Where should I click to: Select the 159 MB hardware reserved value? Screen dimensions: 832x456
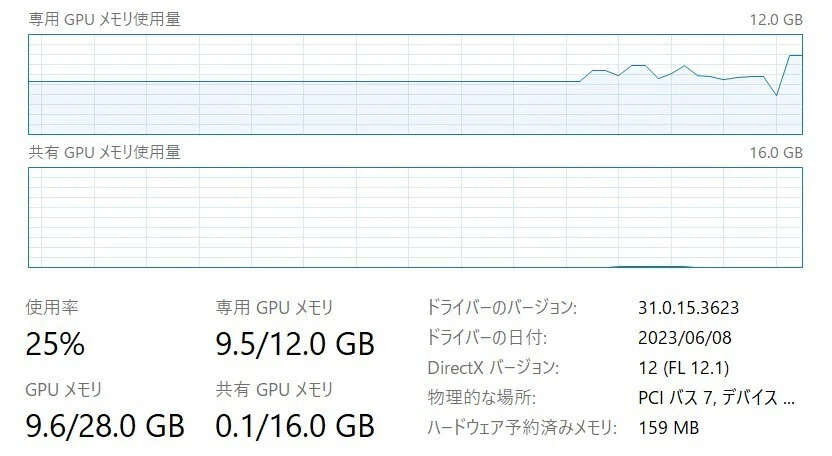(669, 427)
